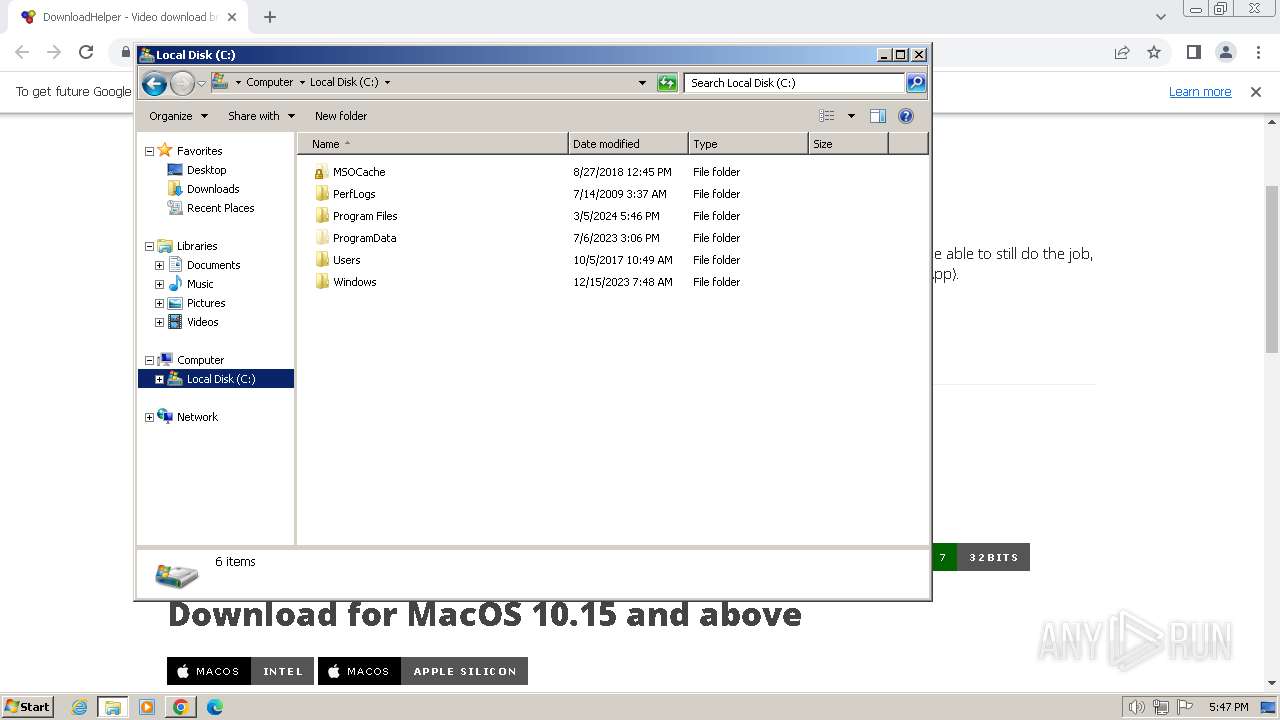Open Chrome three-dot menu
1280x720 pixels.
point(1257,52)
